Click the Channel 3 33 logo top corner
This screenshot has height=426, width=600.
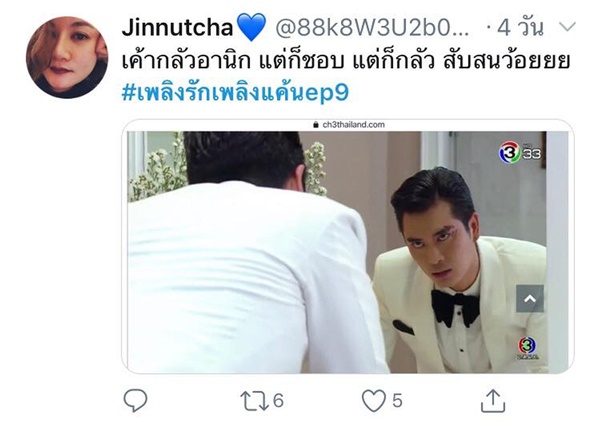[x=520, y=152]
